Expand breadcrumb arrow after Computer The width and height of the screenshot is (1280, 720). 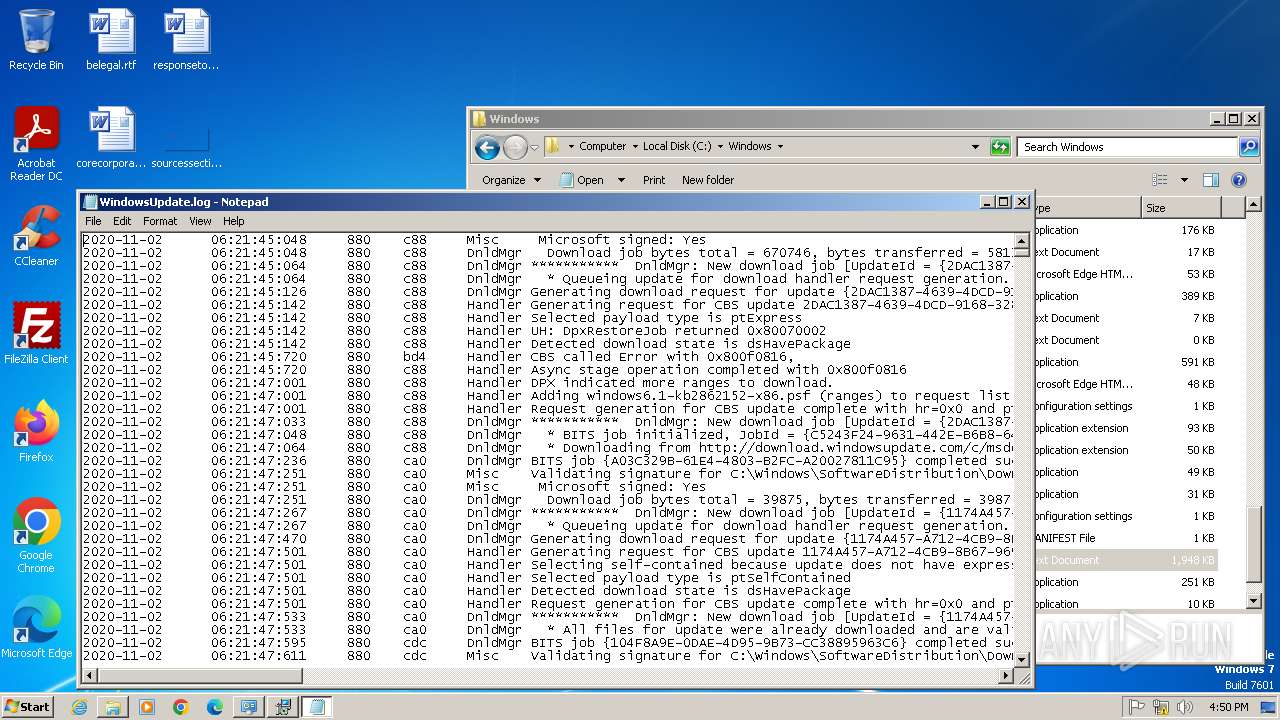pos(634,146)
